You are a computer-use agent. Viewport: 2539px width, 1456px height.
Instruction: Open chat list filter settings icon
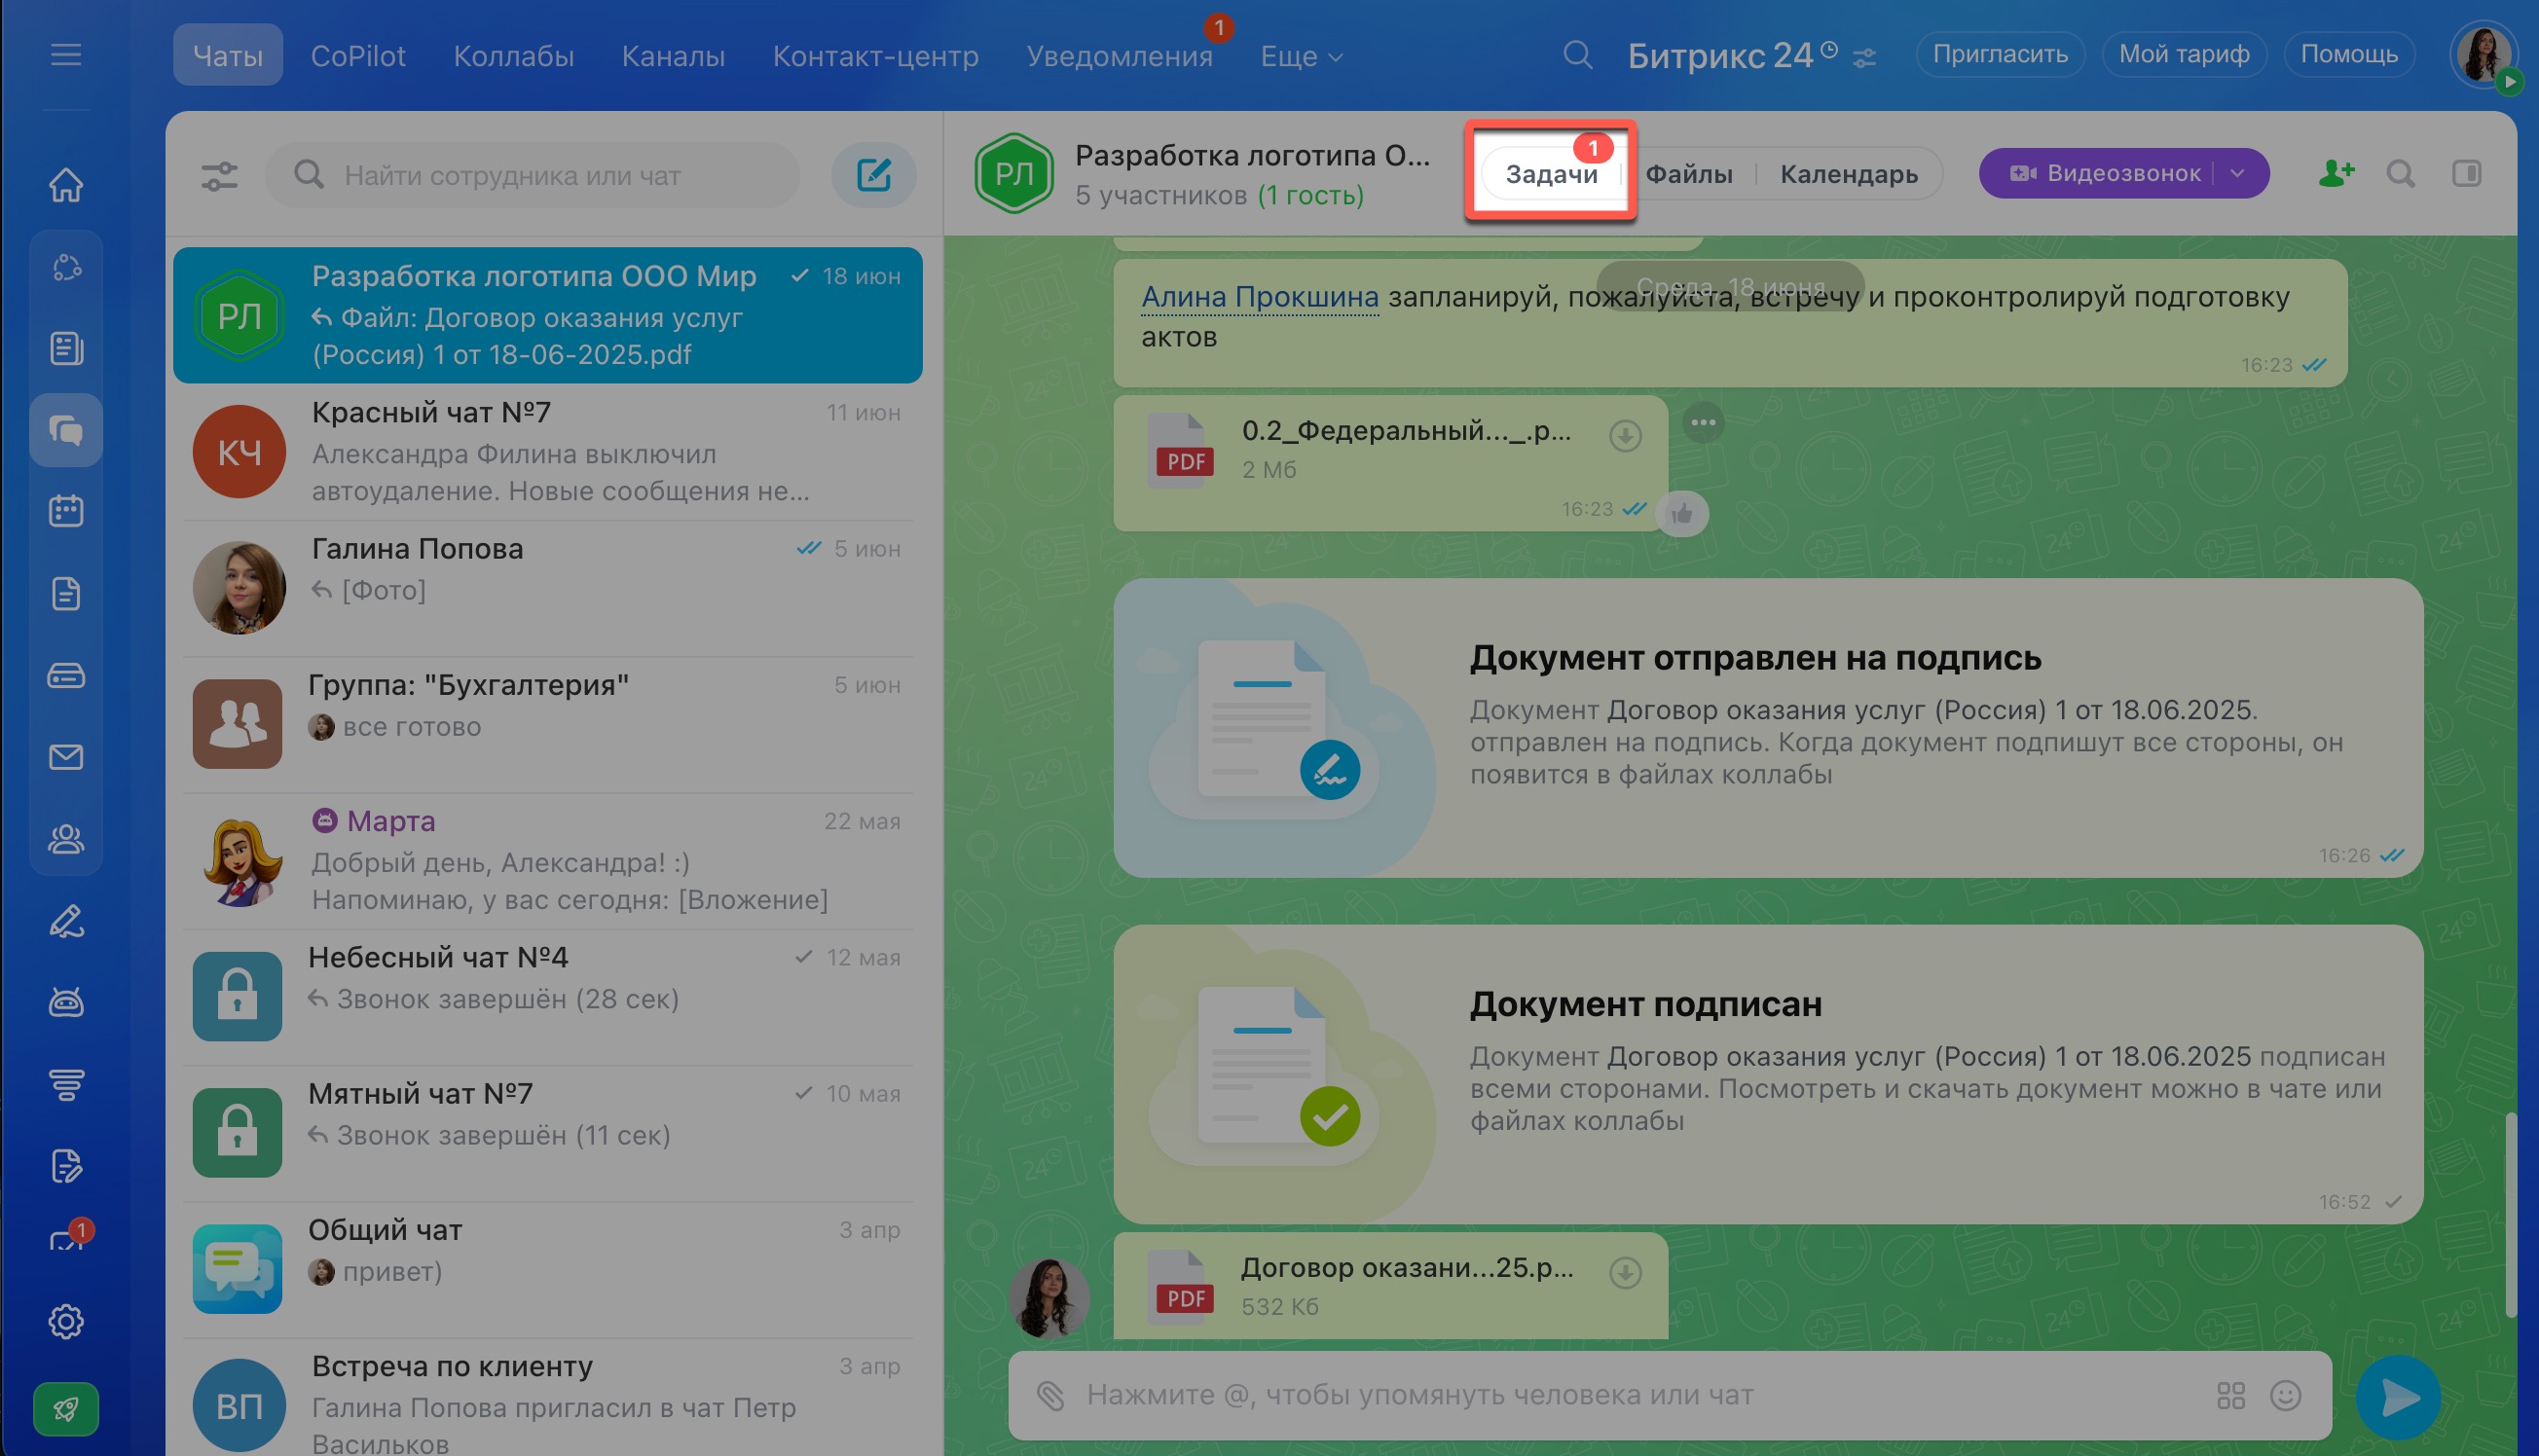[x=219, y=176]
